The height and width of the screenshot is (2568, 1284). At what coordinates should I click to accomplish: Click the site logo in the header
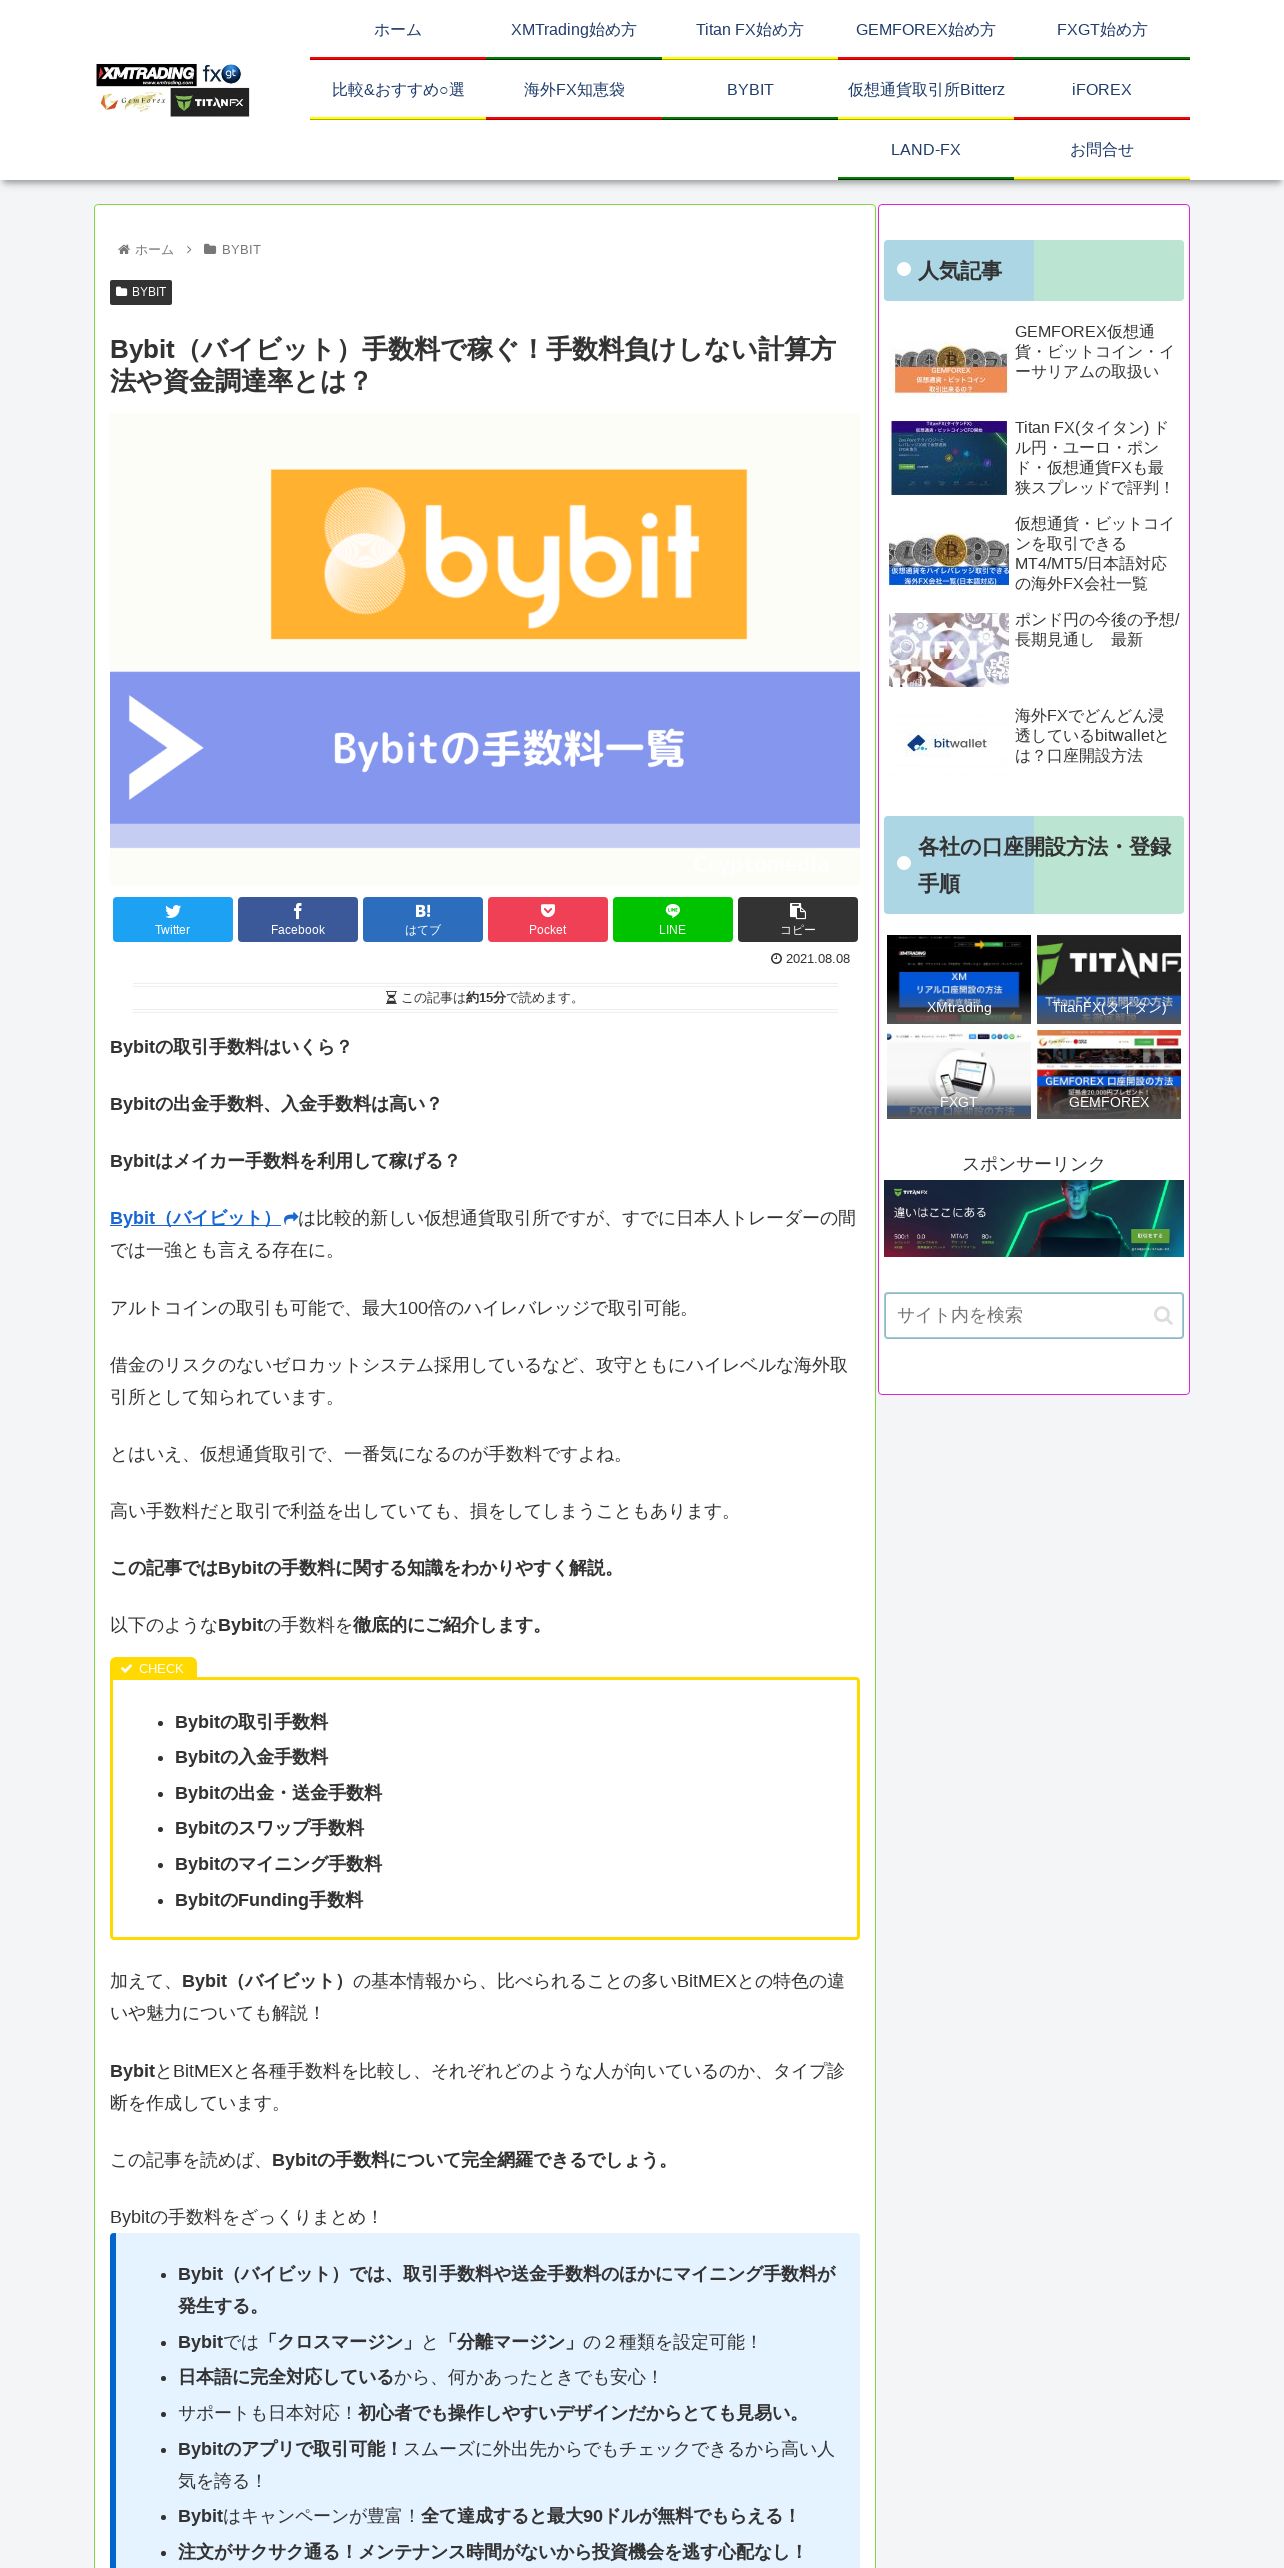[173, 90]
